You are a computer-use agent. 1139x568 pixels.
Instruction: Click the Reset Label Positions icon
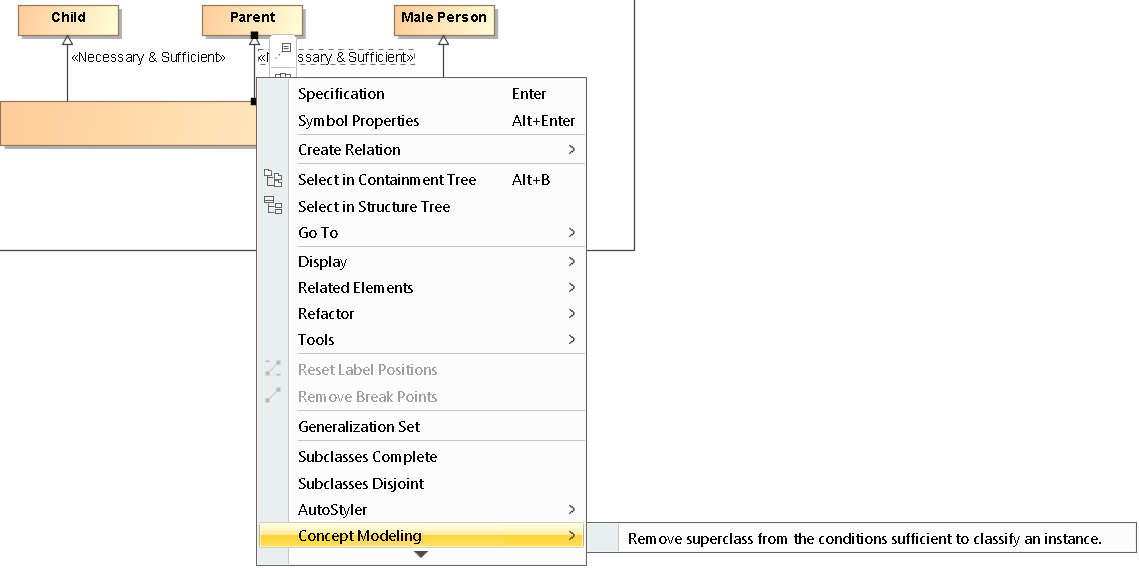[x=273, y=369]
